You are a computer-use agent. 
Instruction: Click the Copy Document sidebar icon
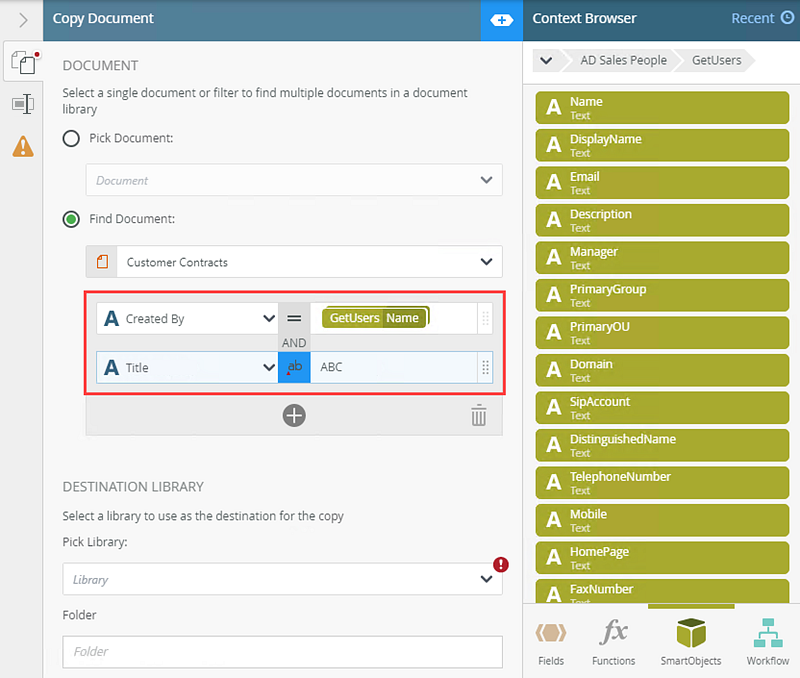(x=22, y=62)
